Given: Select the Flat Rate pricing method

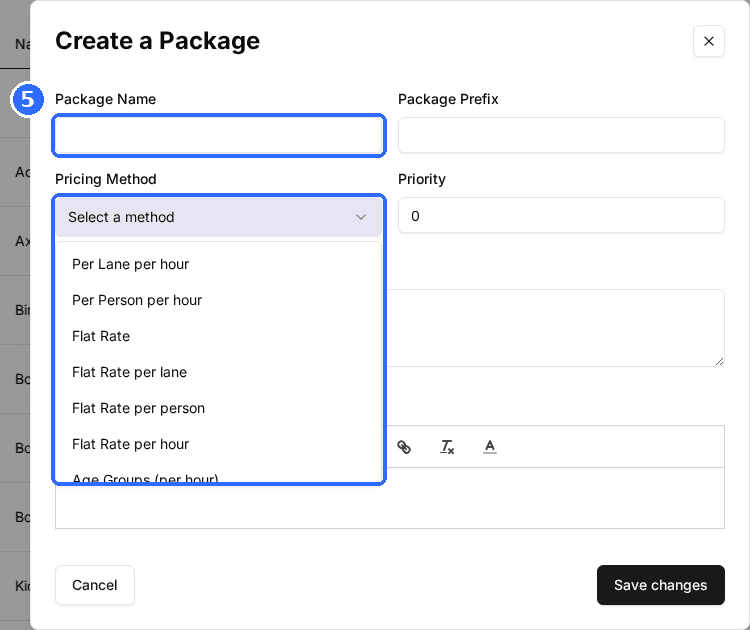Looking at the screenshot, I should [x=219, y=336].
